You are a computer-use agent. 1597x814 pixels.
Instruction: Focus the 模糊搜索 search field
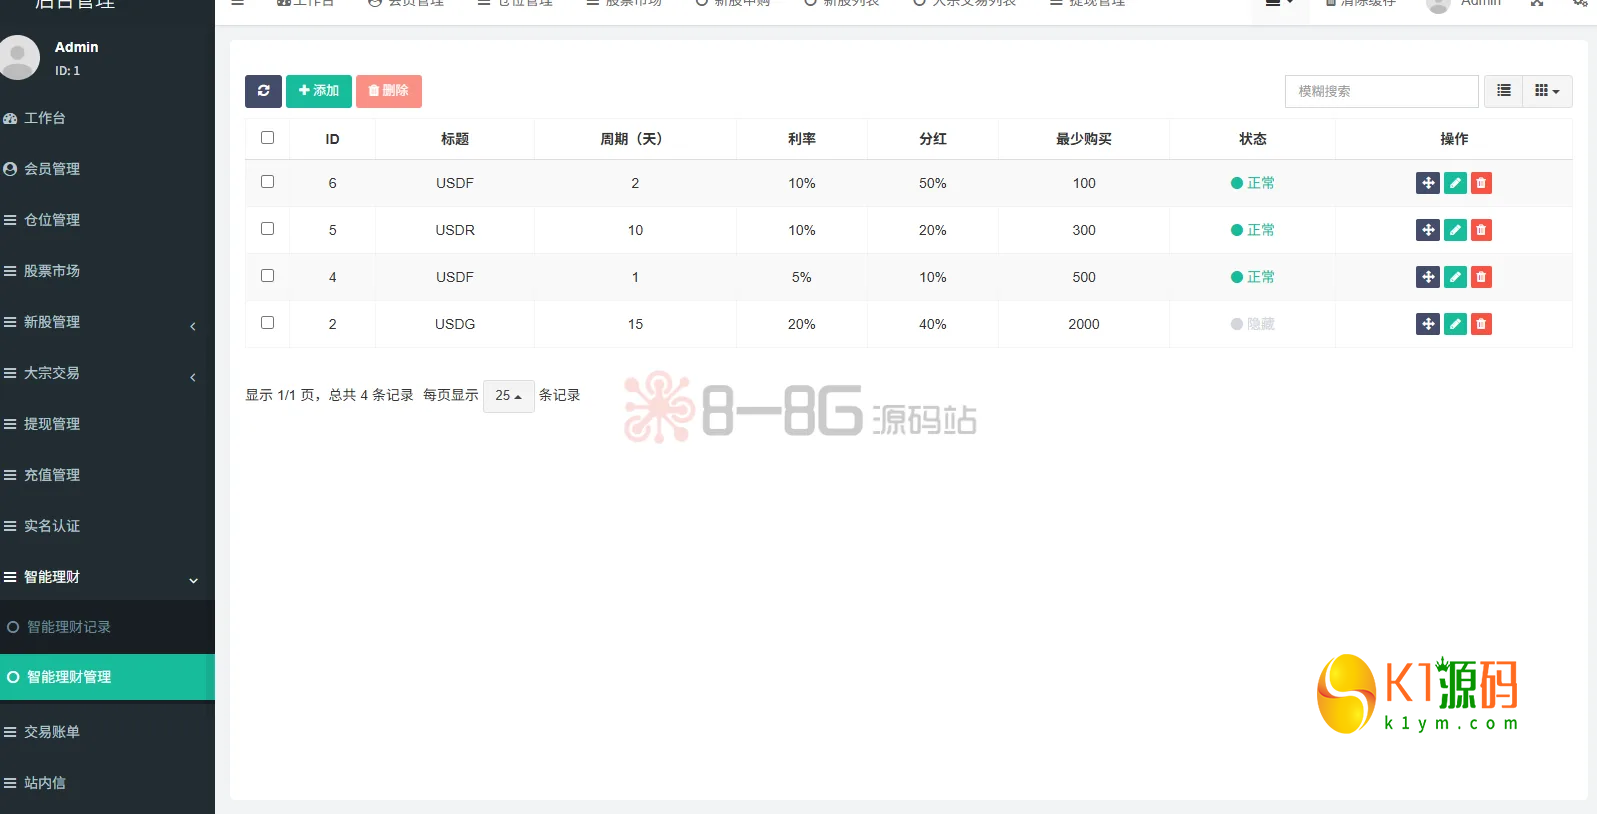click(1381, 91)
